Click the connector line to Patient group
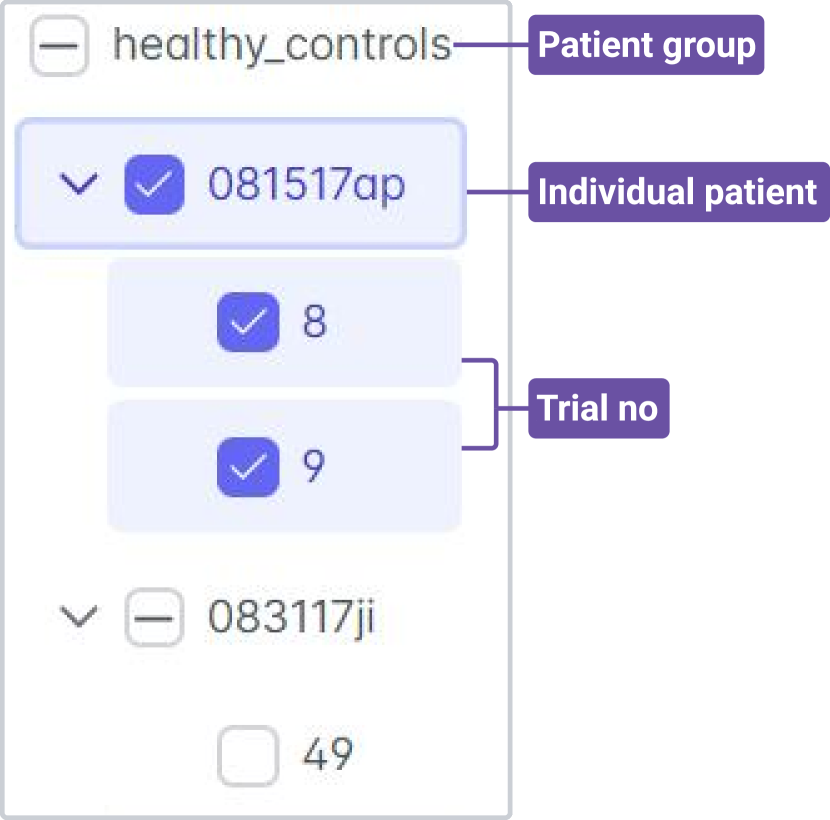 490,45
